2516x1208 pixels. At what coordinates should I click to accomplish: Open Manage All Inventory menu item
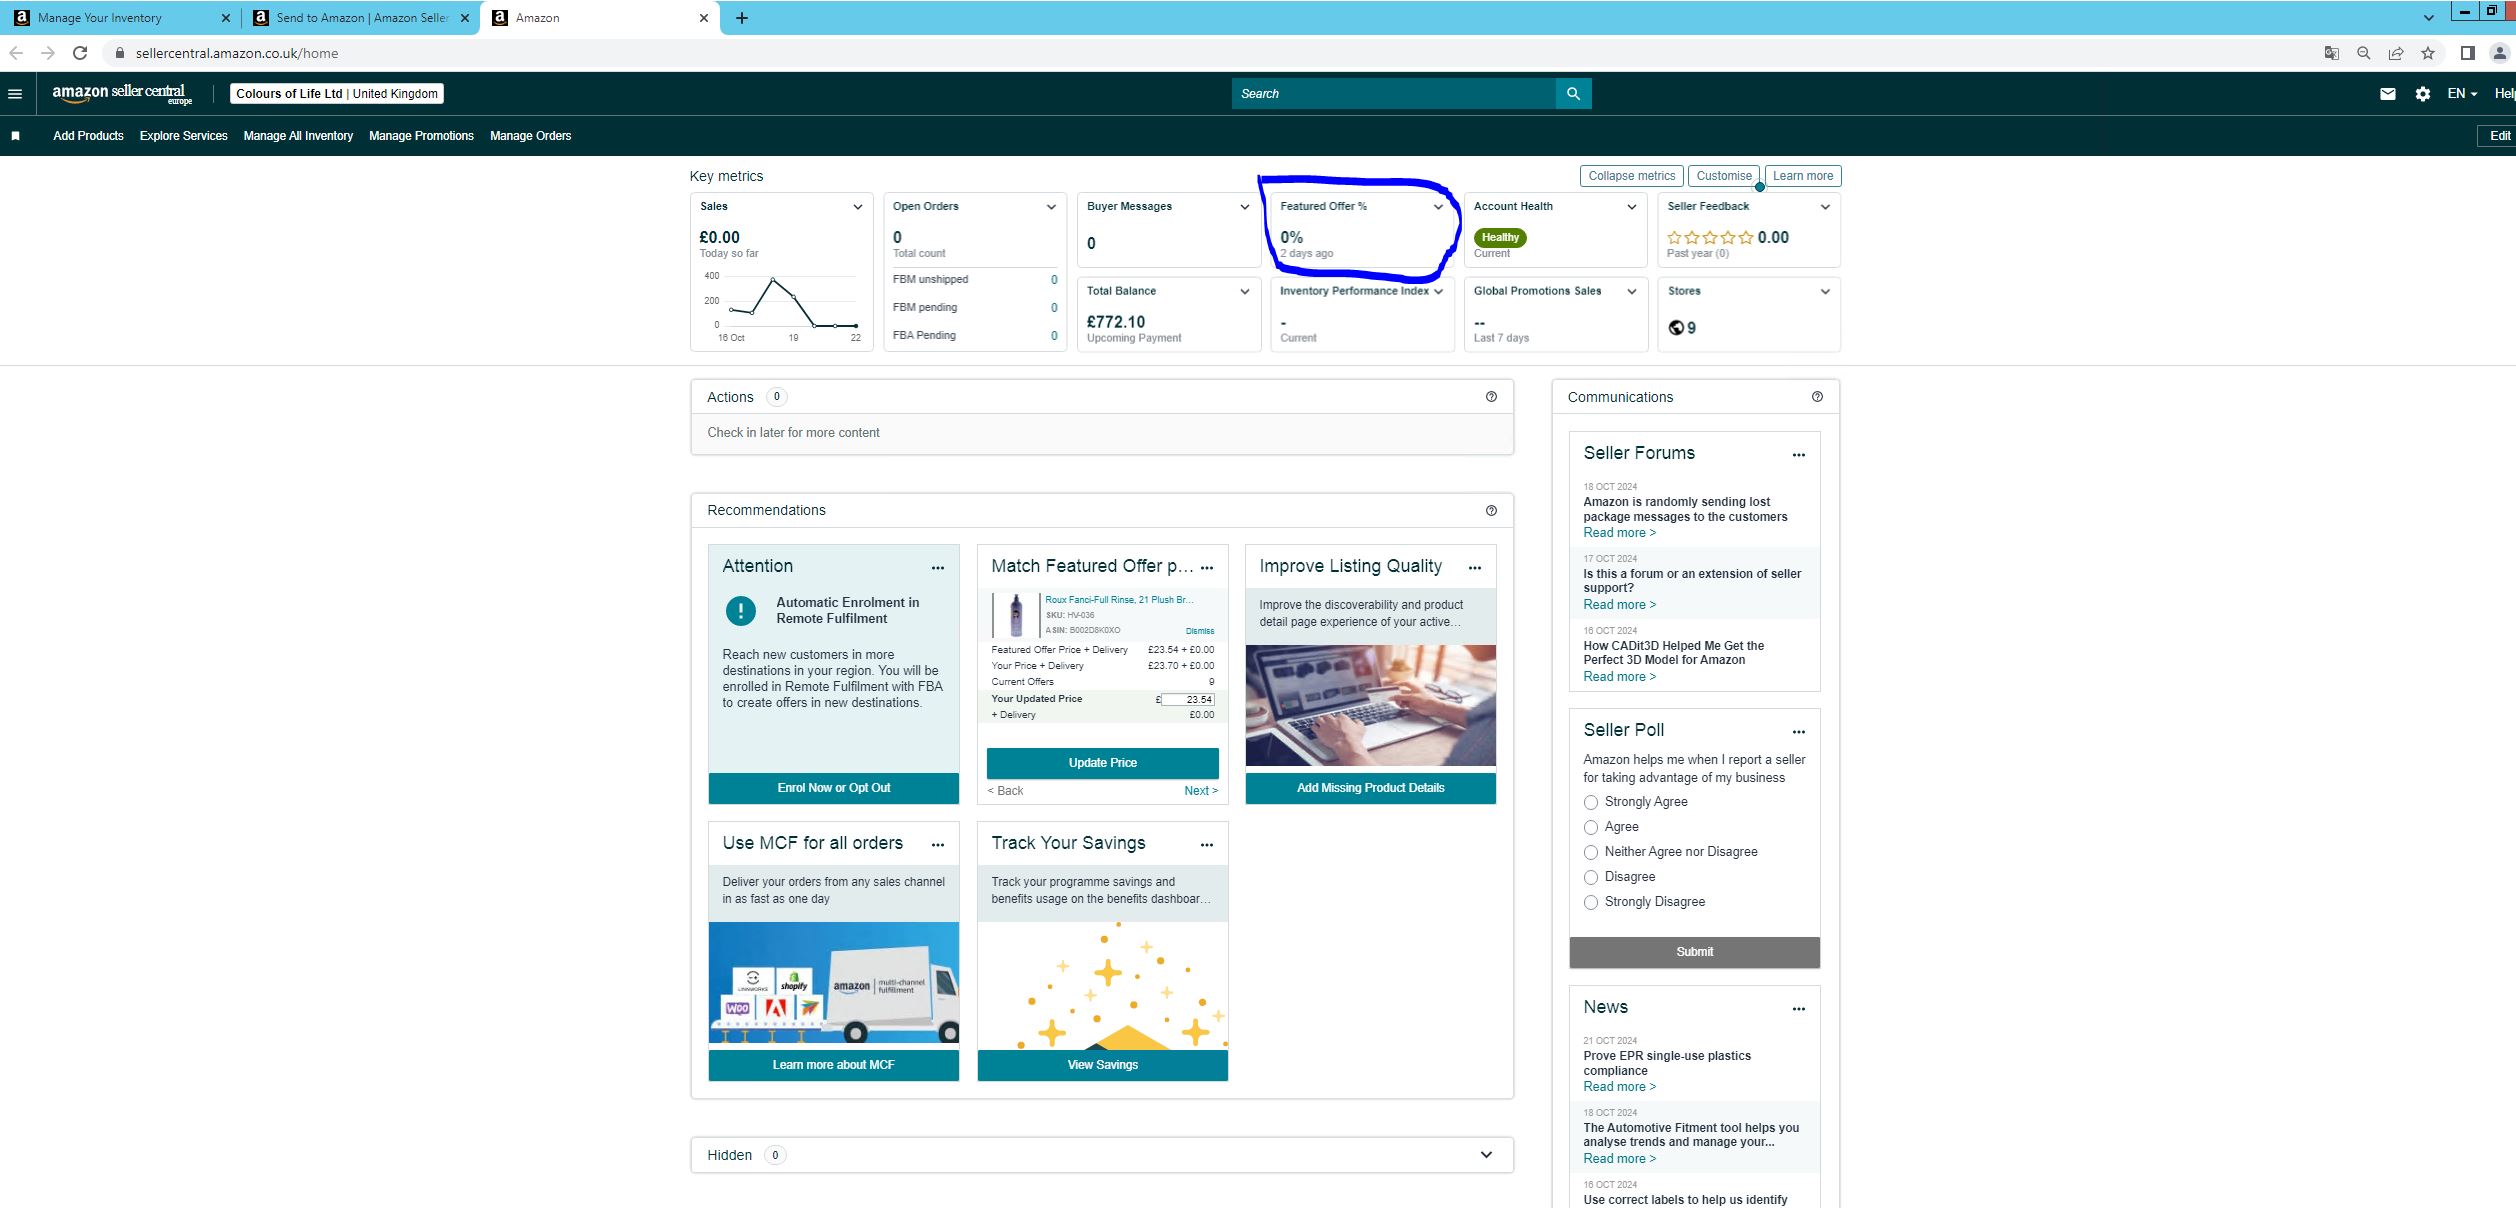coord(298,136)
